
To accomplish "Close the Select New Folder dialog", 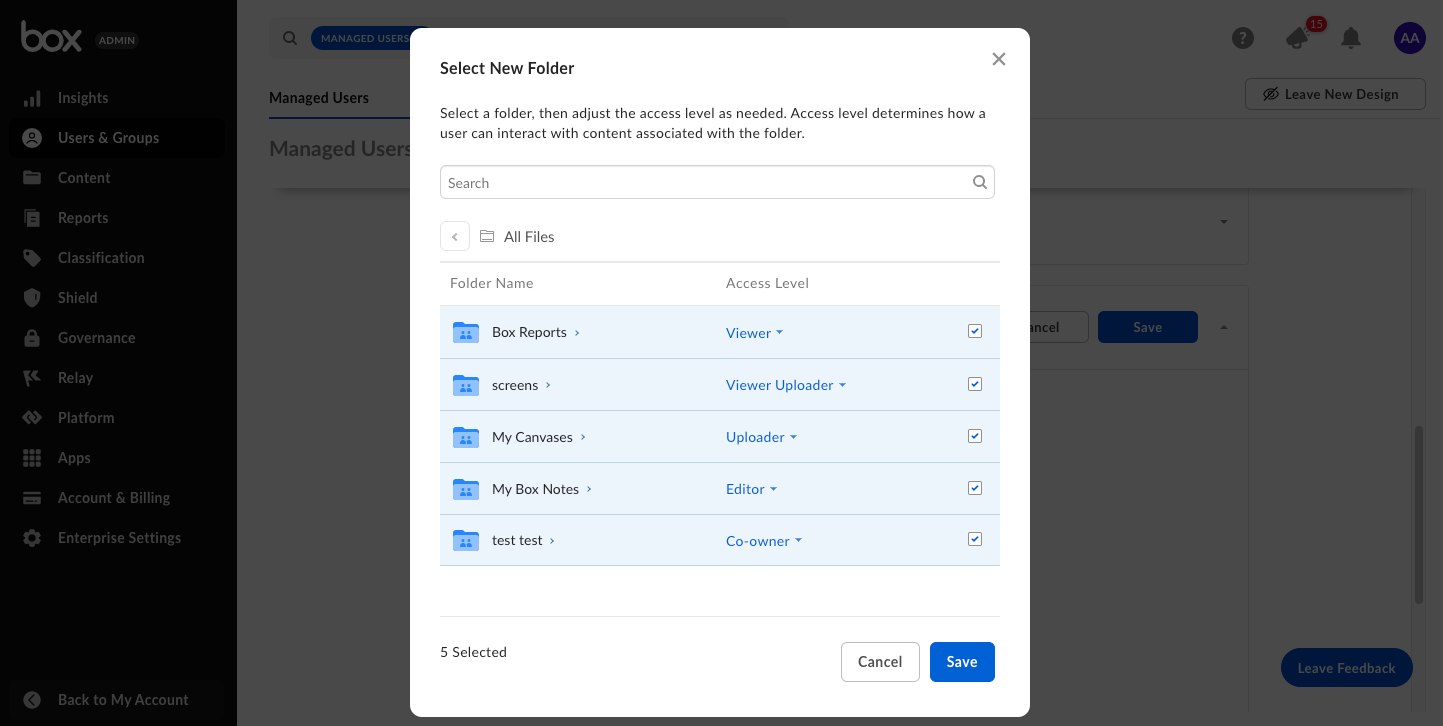I will (998, 59).
